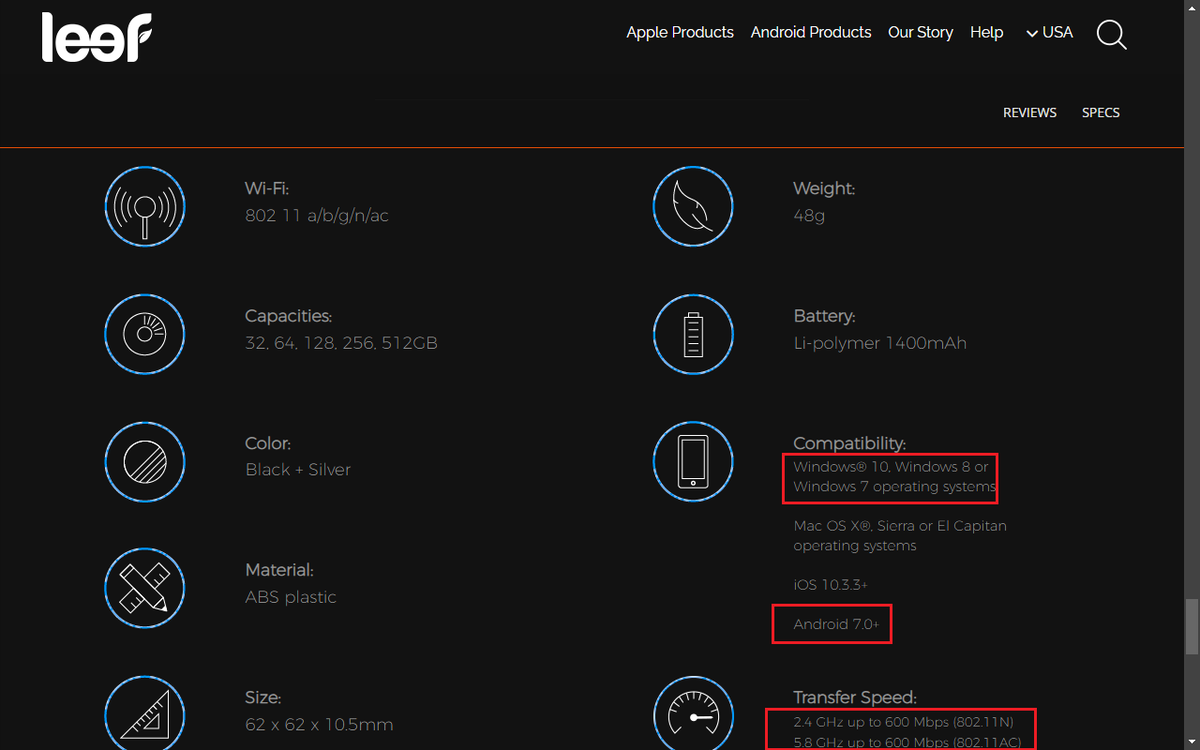The image size is (1200, 750).
Task: Click the Color striped circle icon
Action: 145,462
